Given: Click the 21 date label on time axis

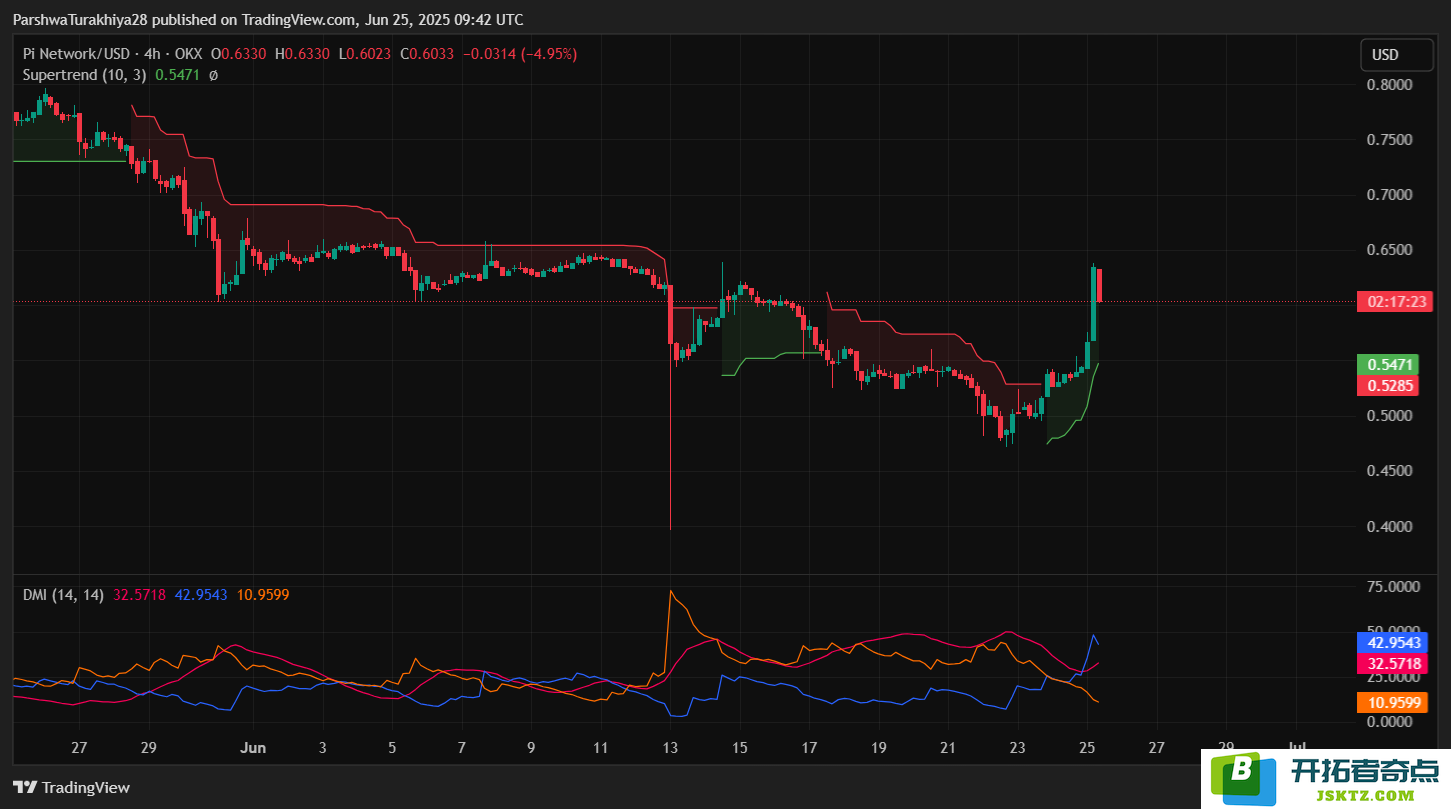Looking at the screenshot, I should (x=948, y=748).
